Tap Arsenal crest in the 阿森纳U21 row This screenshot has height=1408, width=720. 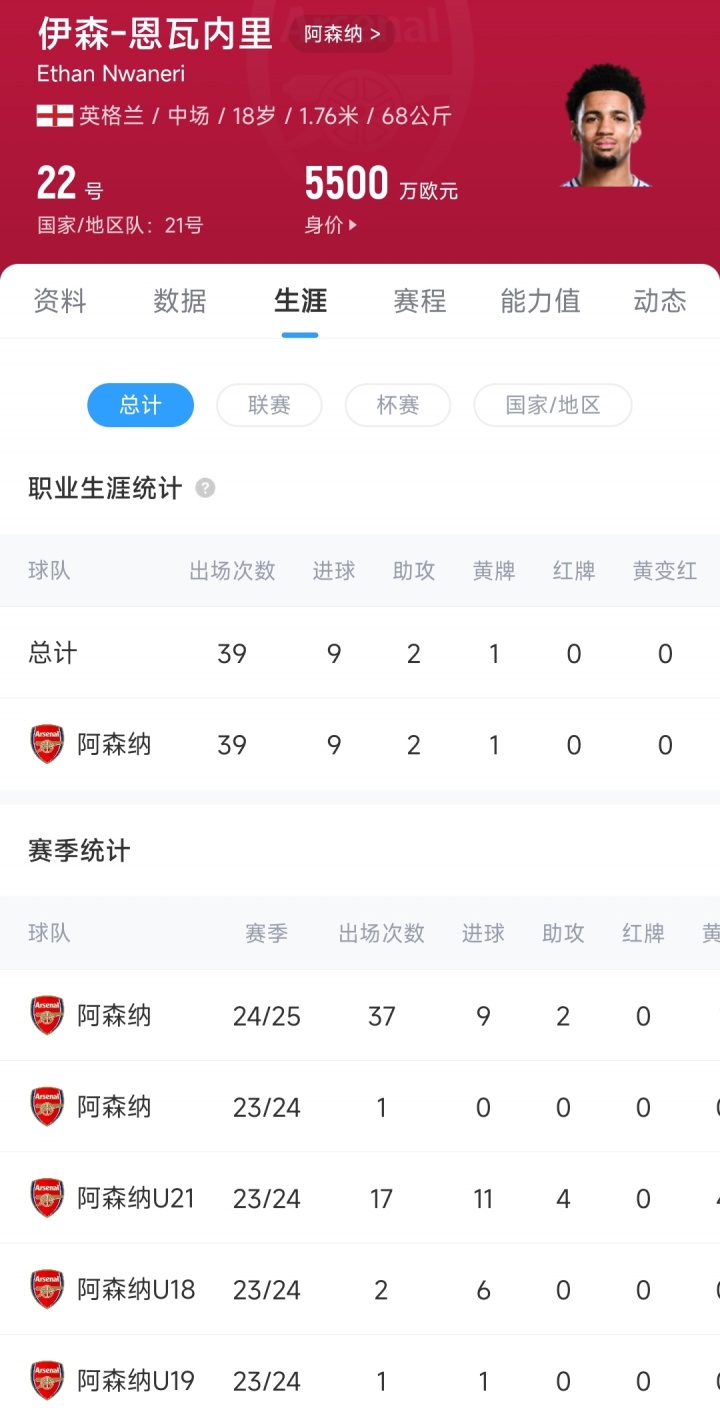click(x=47, y=1198)
